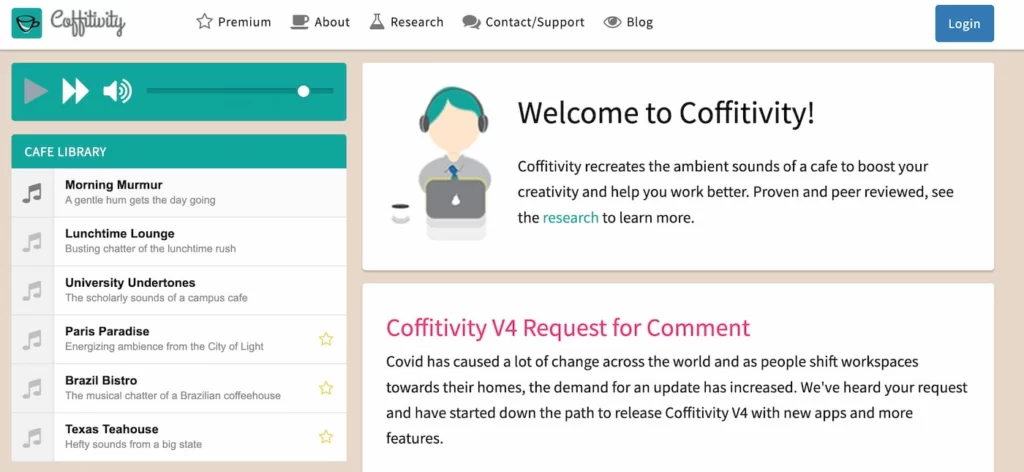Go to the About page
Image resolution: width=1024 pixels, height=472 pixels.
[x=320, y=22]
